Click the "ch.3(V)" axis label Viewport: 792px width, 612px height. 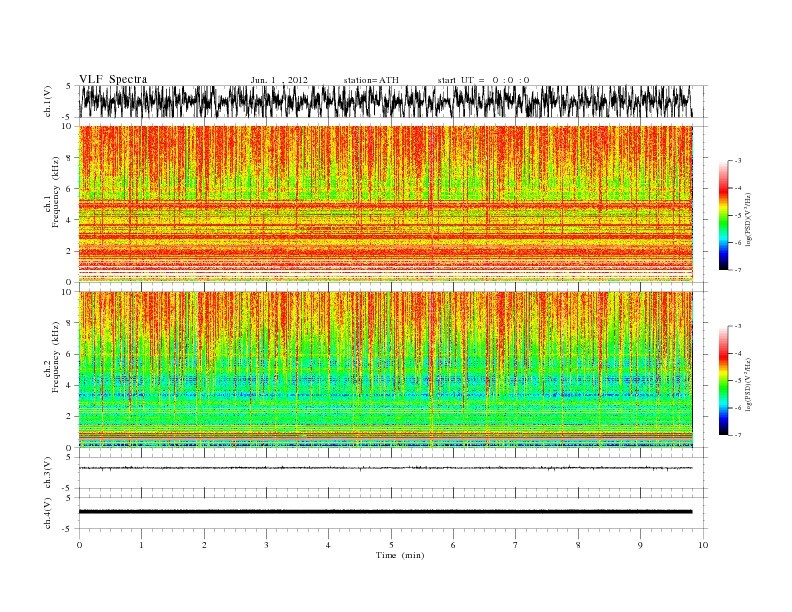pyautogui.click(x=48, y=473)
